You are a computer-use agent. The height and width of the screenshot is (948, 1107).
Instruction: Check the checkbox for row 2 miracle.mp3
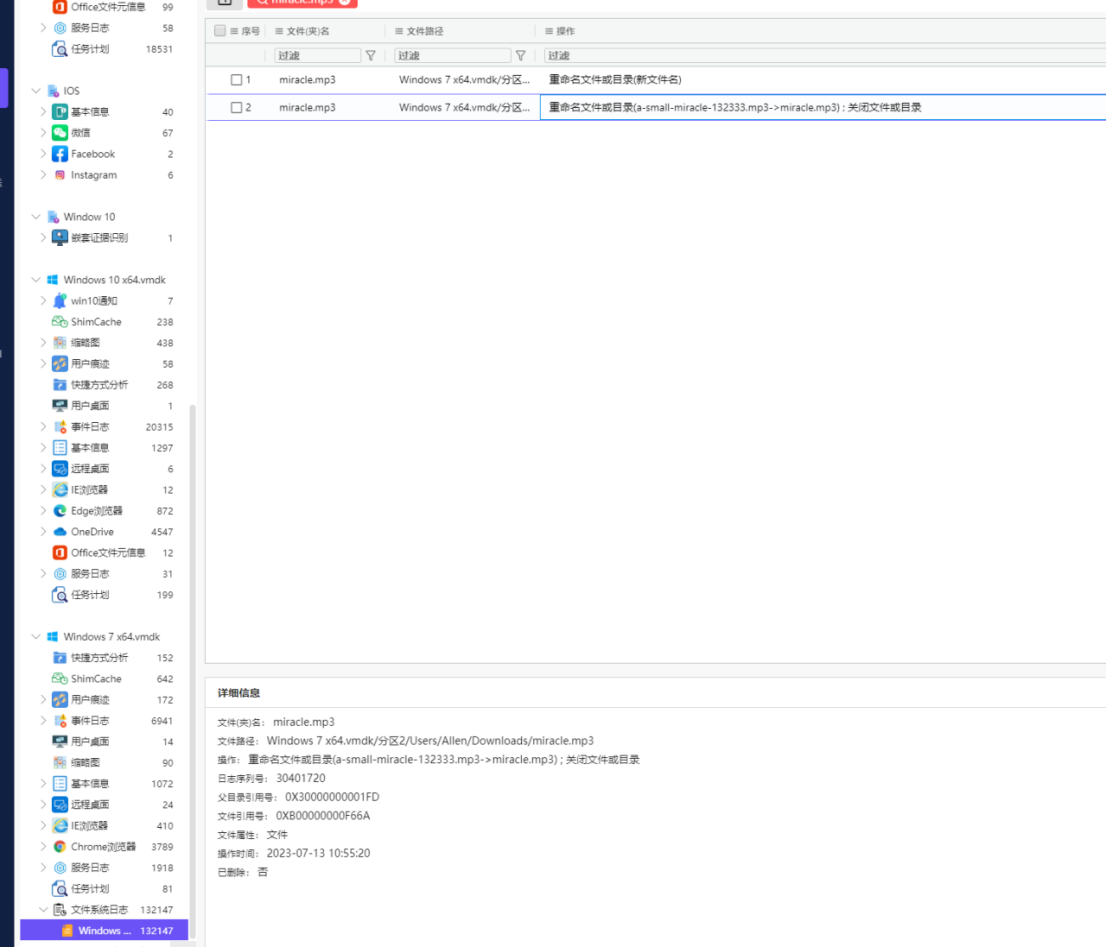(237, 107)
